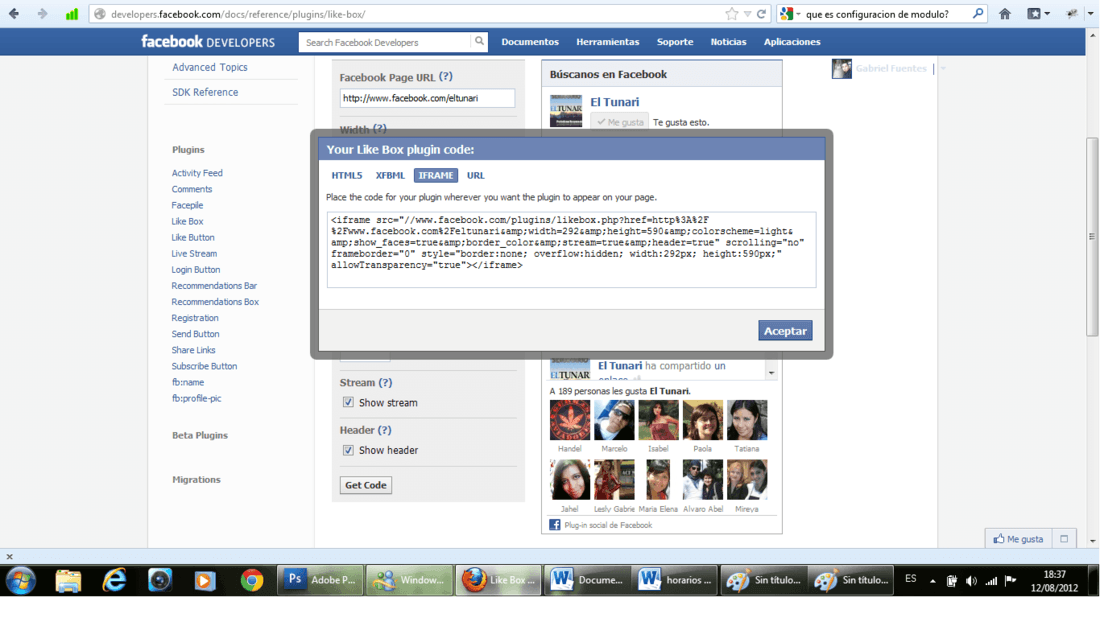1100x618 pixels.
Task: Switch to Firefox Like Box taskbar item
Action: click(498, 580)
